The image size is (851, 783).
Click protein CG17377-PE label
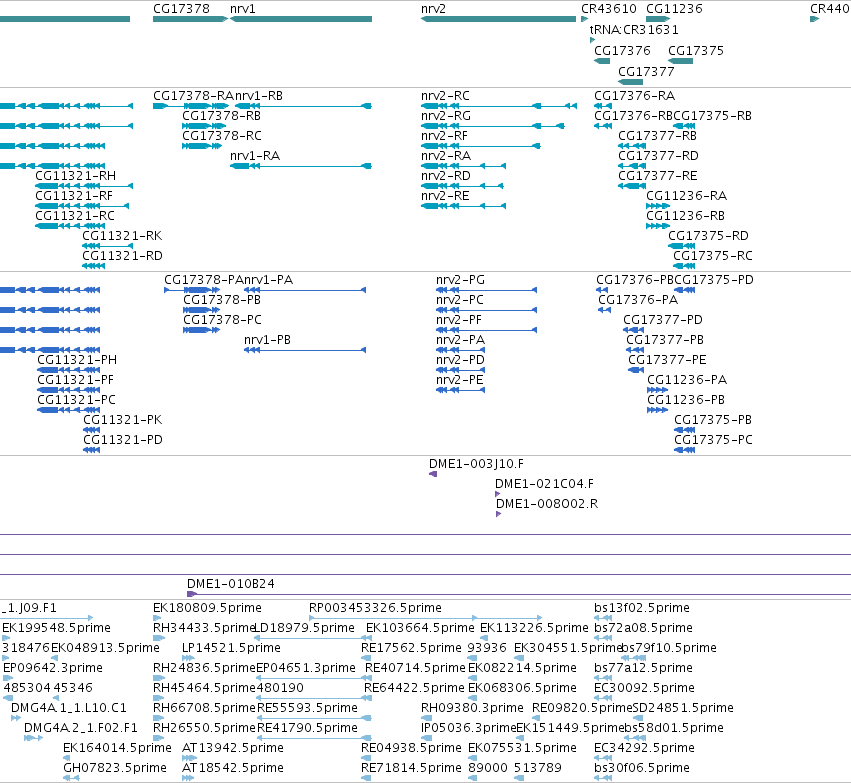[x=667, y=360]
